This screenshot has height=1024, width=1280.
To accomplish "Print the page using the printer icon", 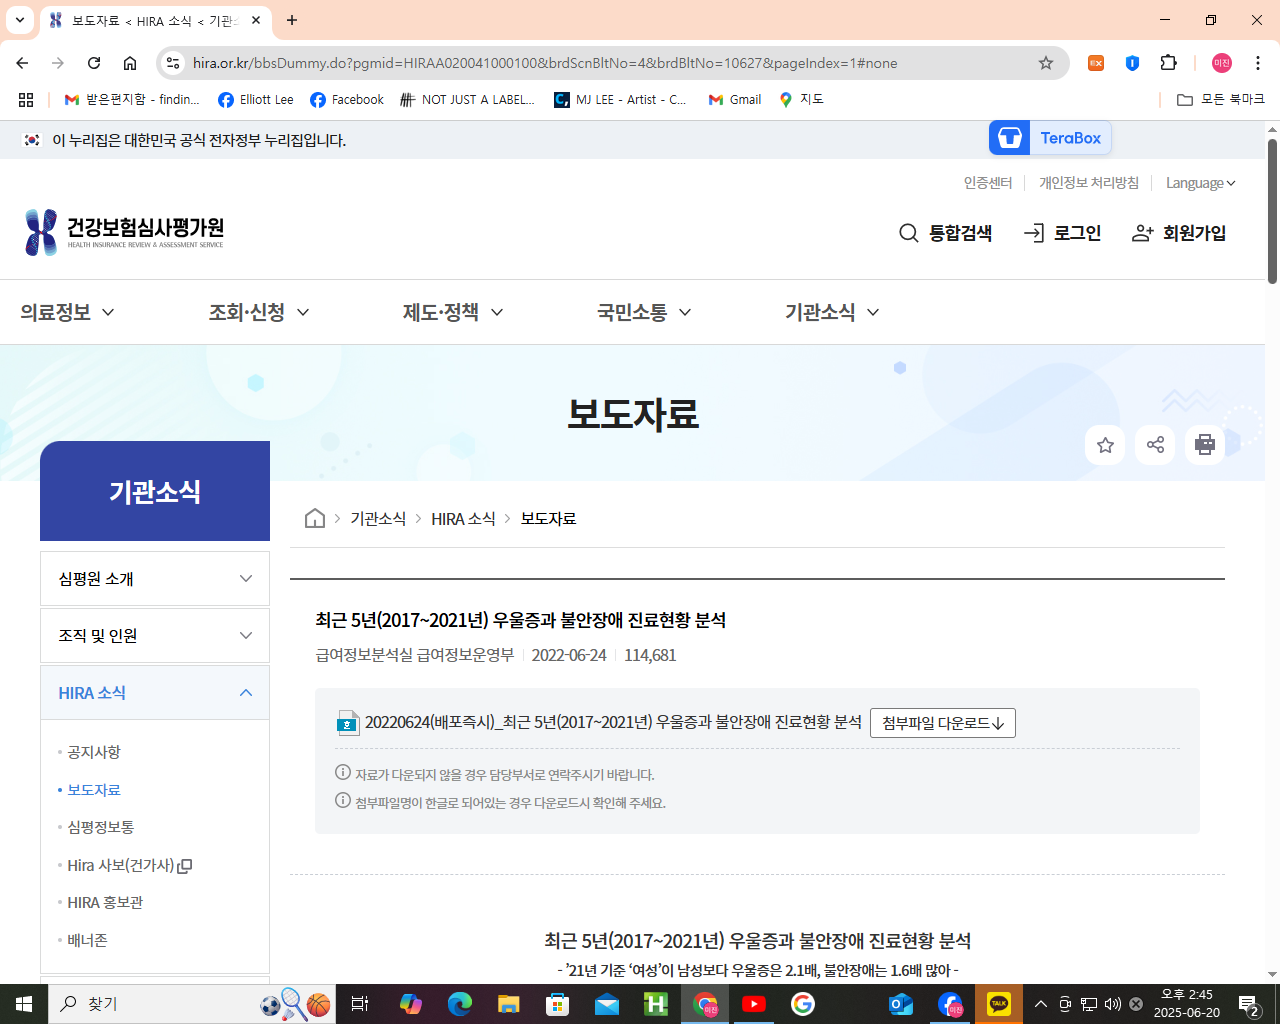I will coord(1204,445).
